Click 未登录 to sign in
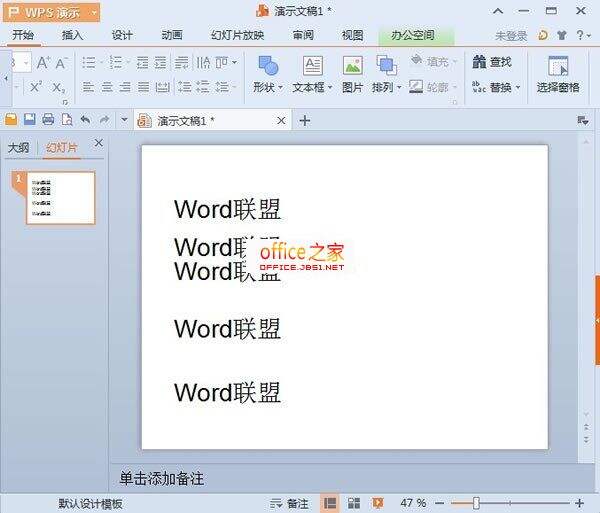This screenshot has width=600, height=513. [511, 35]
